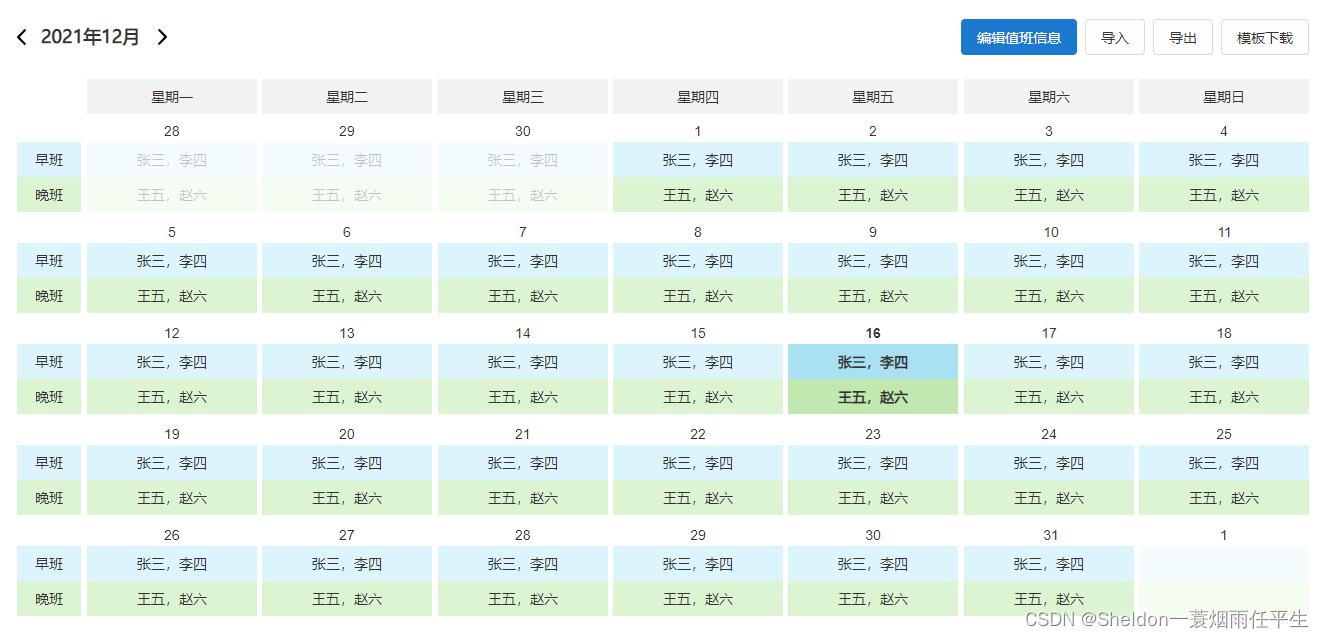This screenshot has width=1324, height=638.
Task: Go to next month using right chevron
Action: coord(162,37)
